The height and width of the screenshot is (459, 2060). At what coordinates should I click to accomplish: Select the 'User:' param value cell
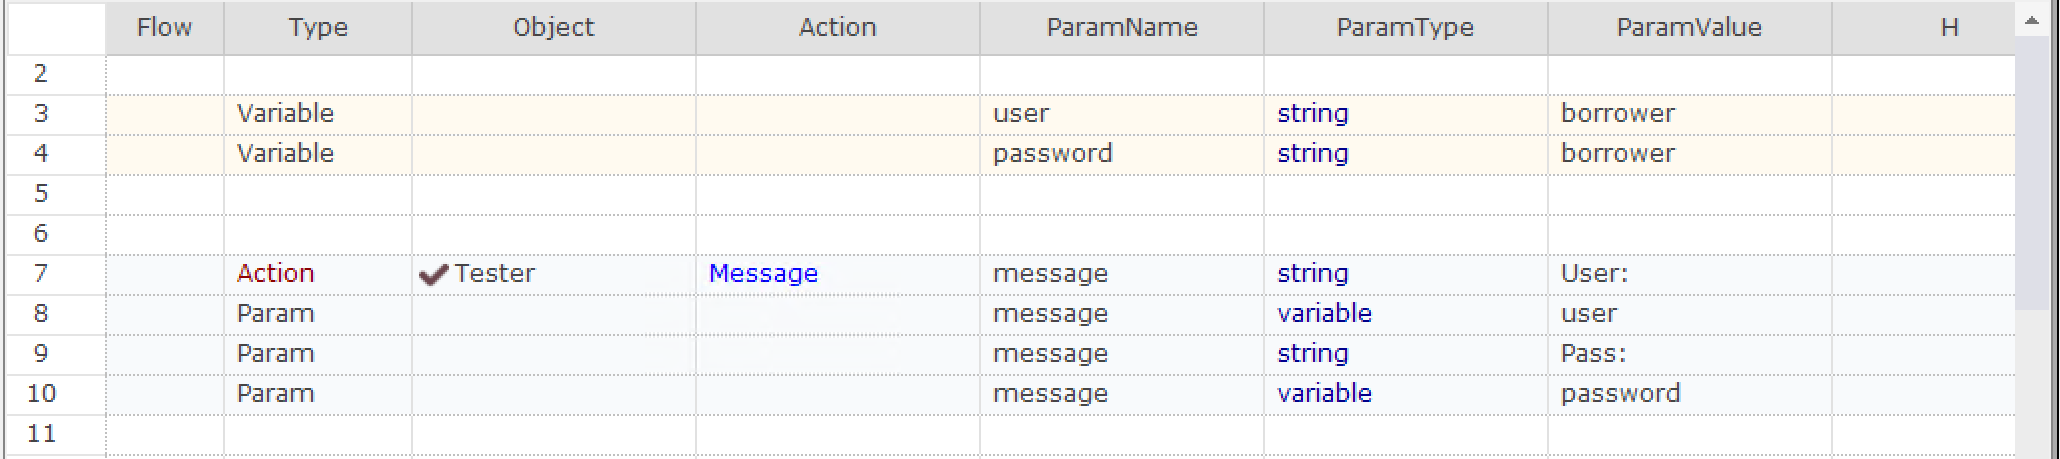(x=1594, y=274)
